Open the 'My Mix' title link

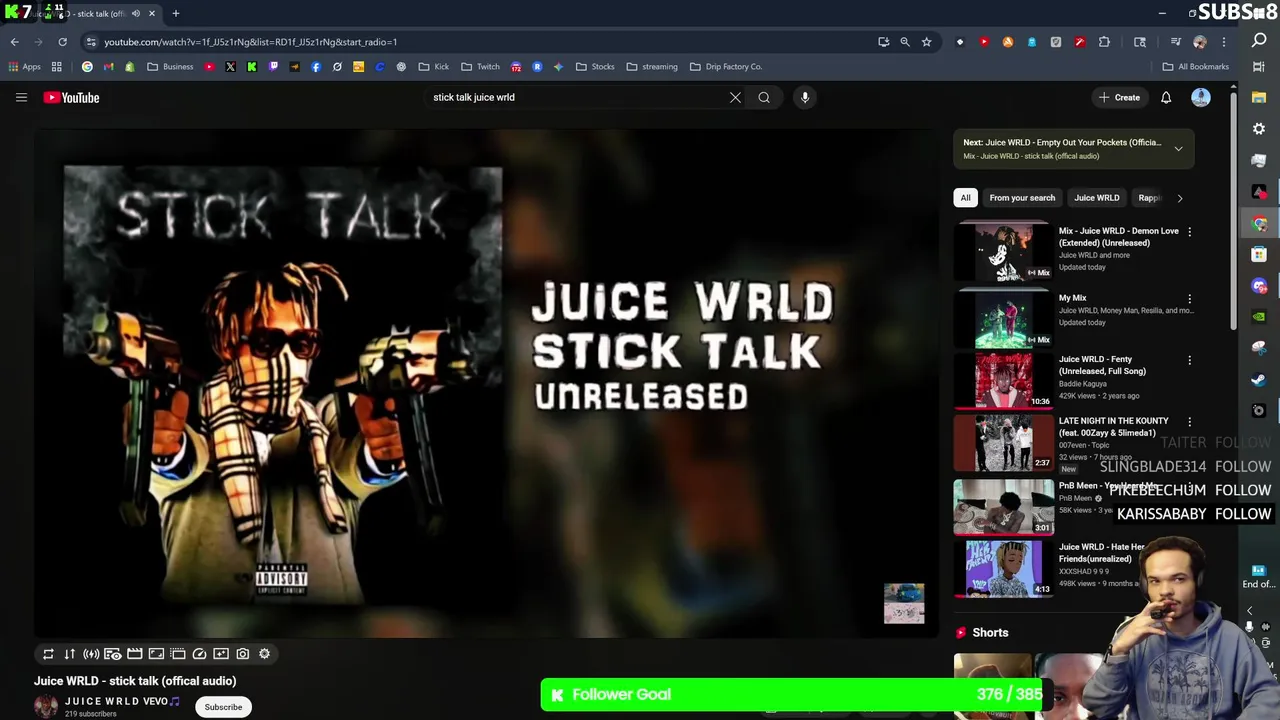point(1073,298)
